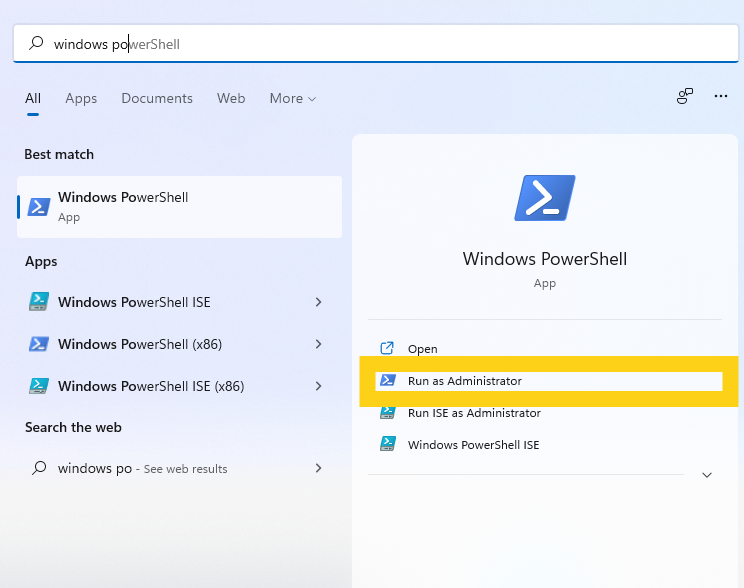
Task: Click the Windows PowerShell title in details pane
Action: [x=545, y=259]
